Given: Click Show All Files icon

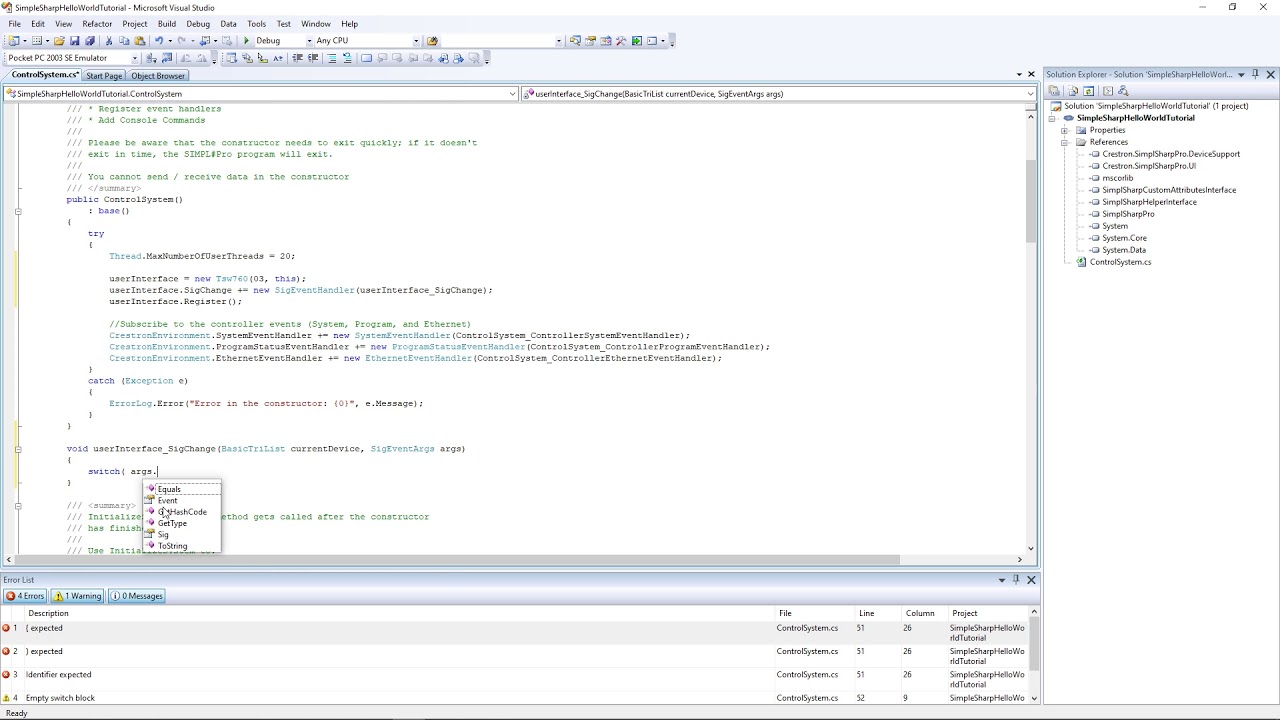Looking at the screenshot, I should 1073,91.
